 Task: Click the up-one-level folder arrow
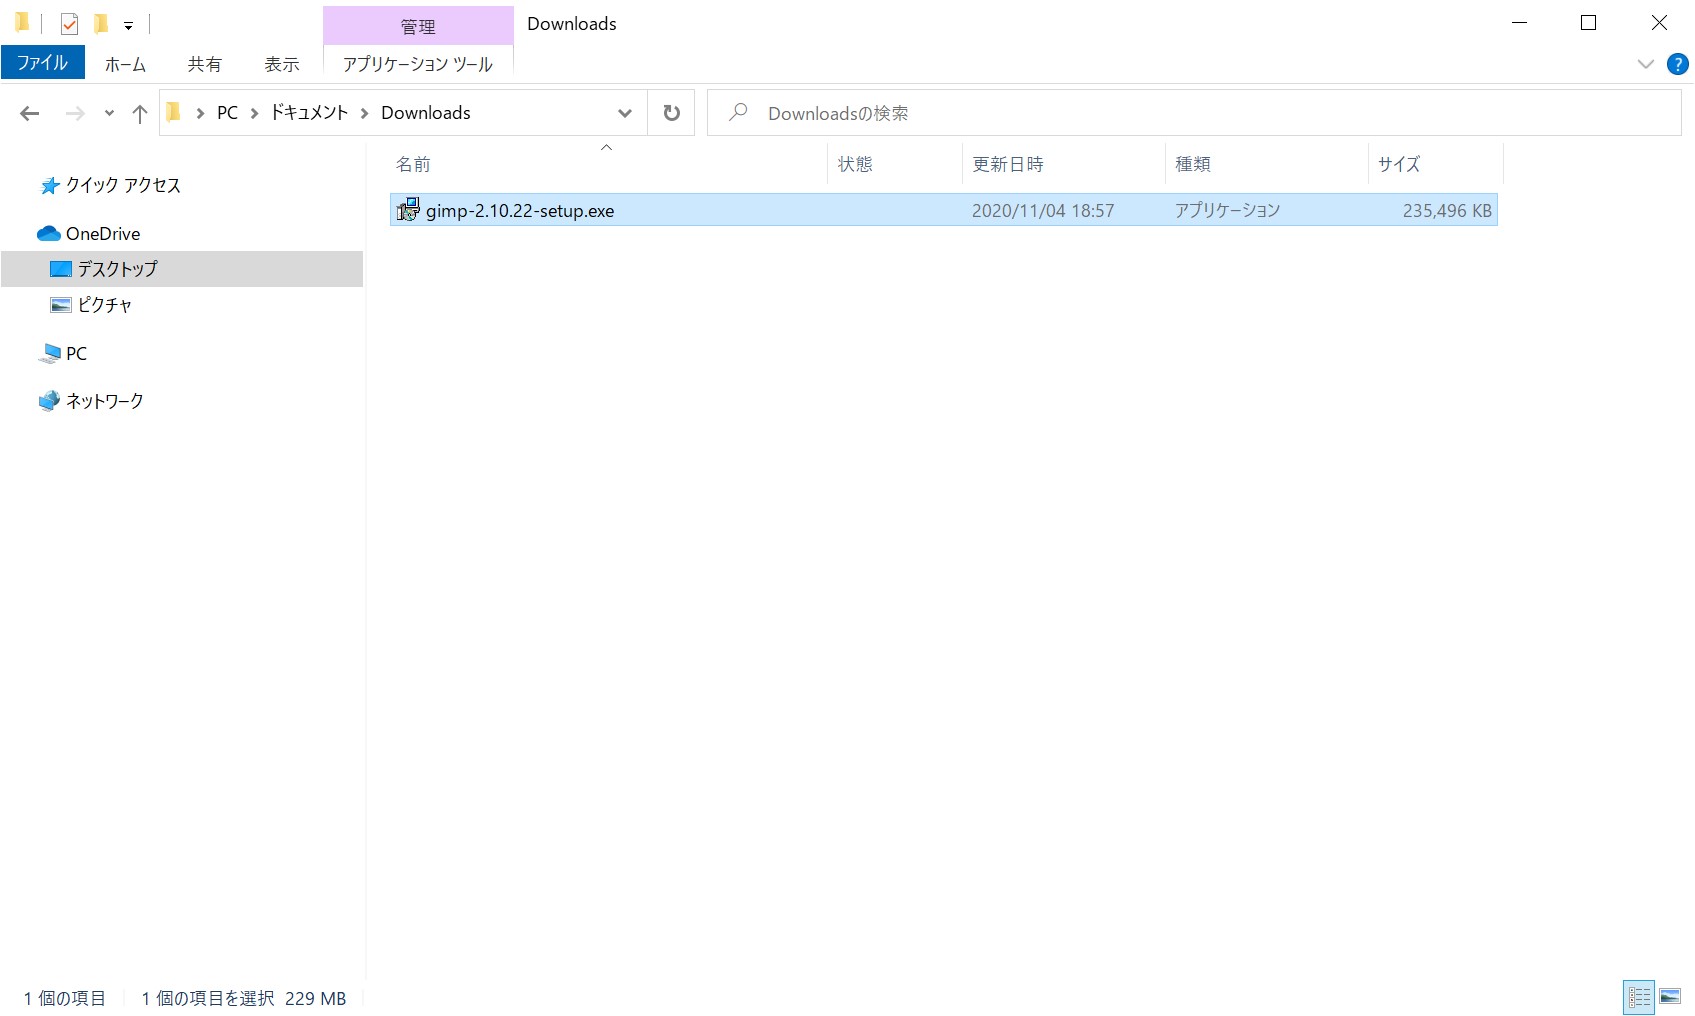(139, 113)
